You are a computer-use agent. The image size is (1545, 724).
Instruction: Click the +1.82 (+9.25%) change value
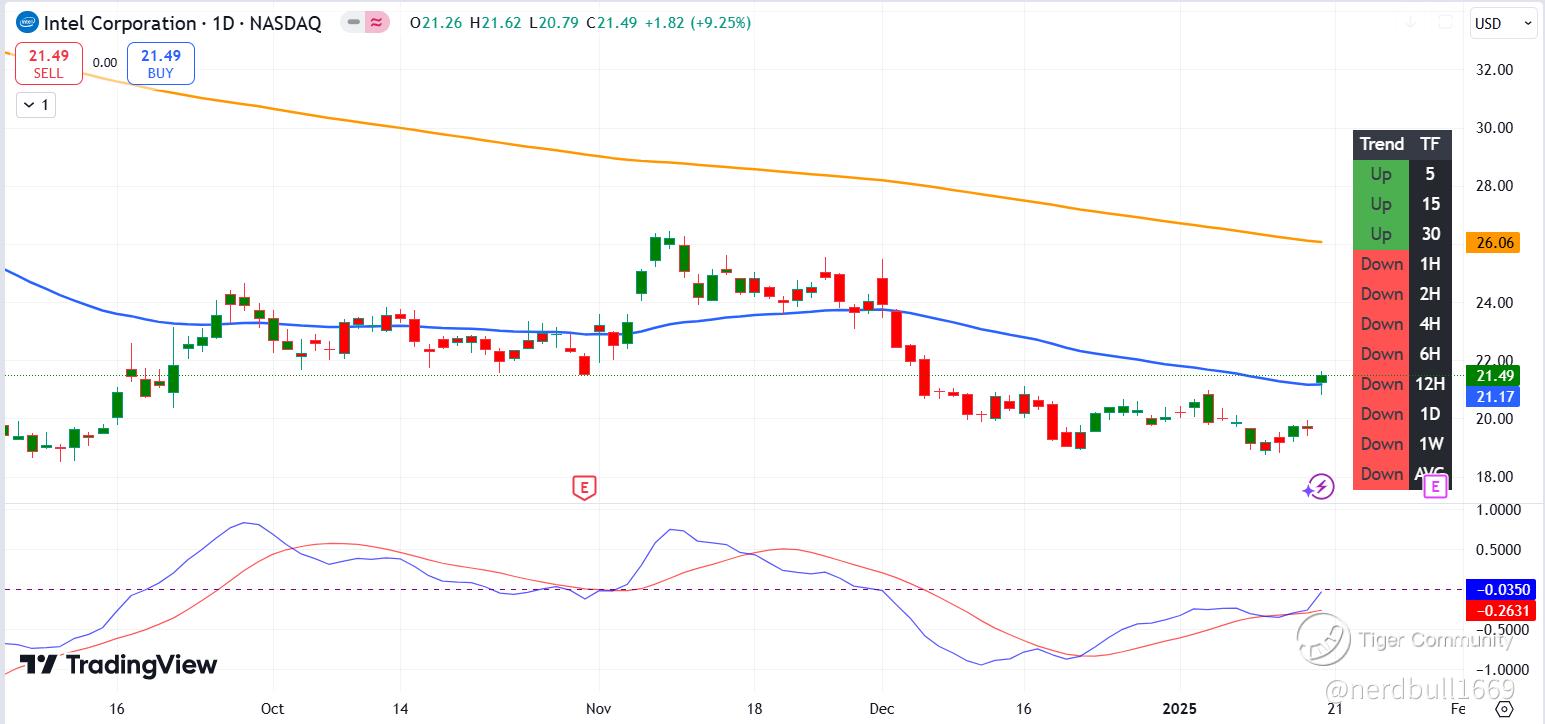(x=696, y=23)
